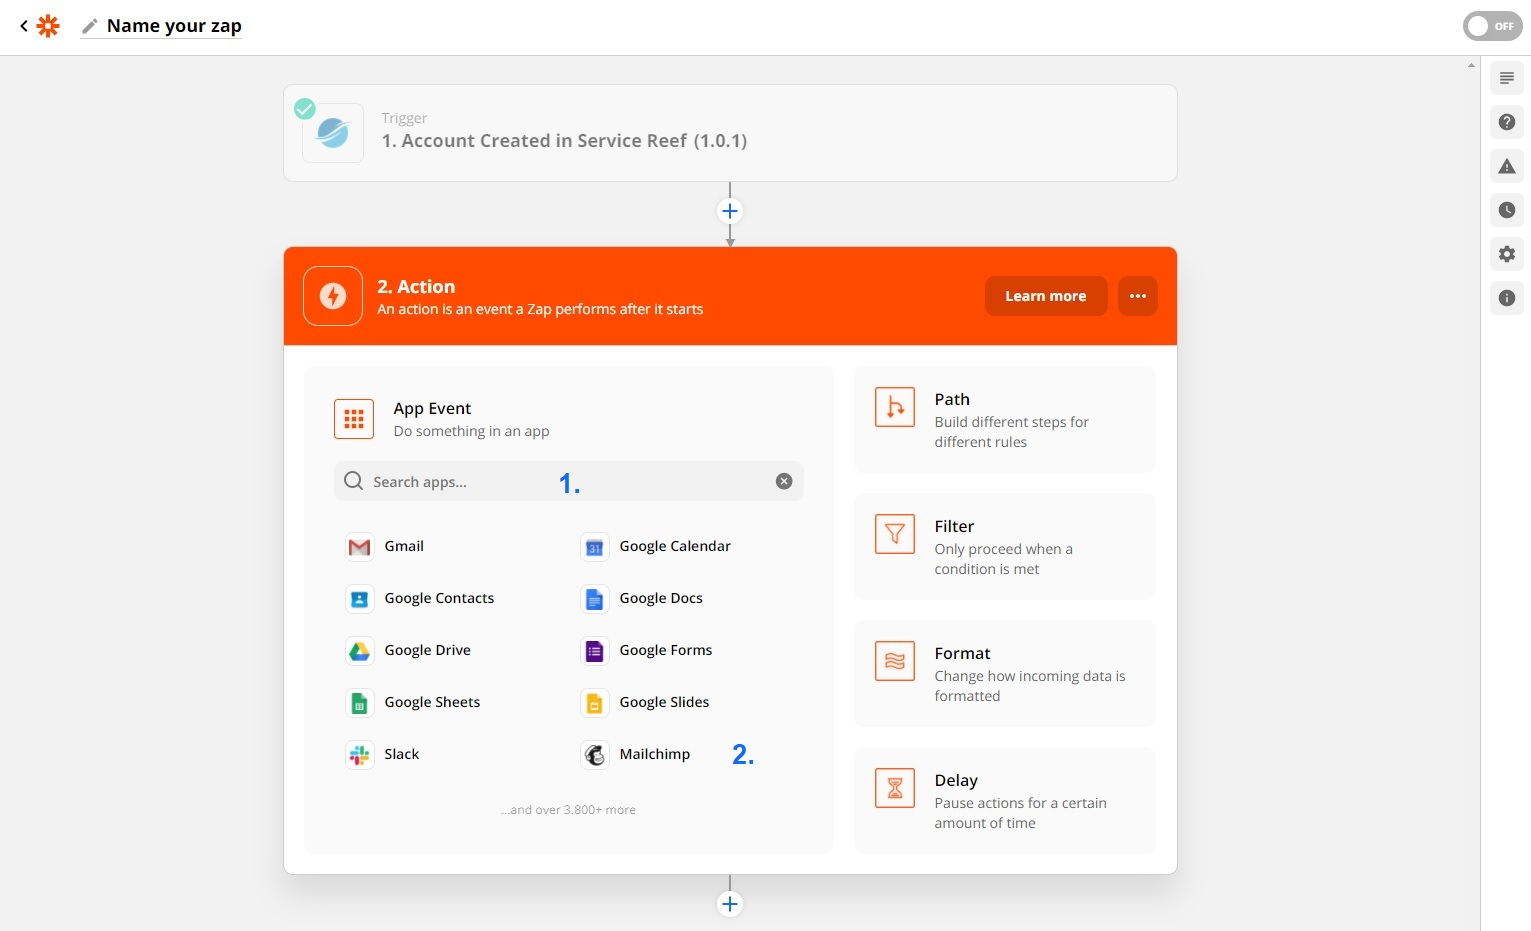Add a step below the action
1531x931 pixels.
tap(730, 904)
